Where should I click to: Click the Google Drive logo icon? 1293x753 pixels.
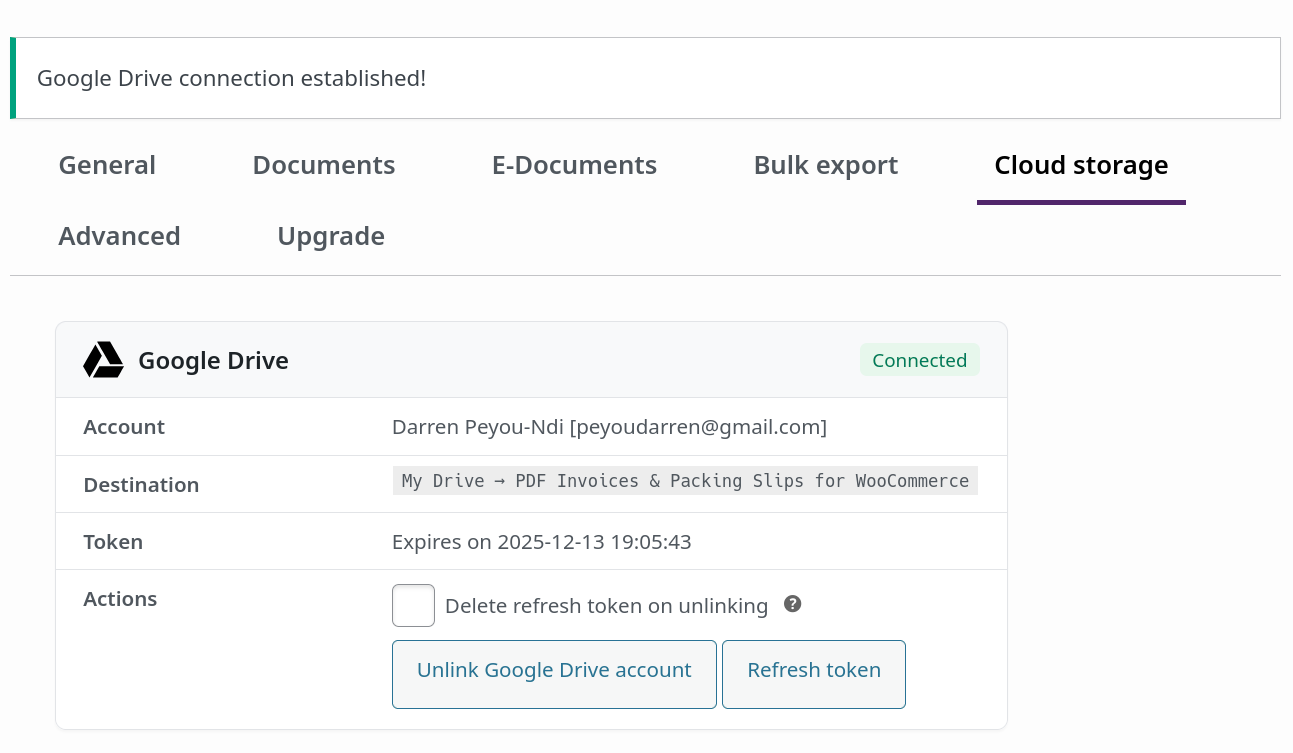[103, 360]
